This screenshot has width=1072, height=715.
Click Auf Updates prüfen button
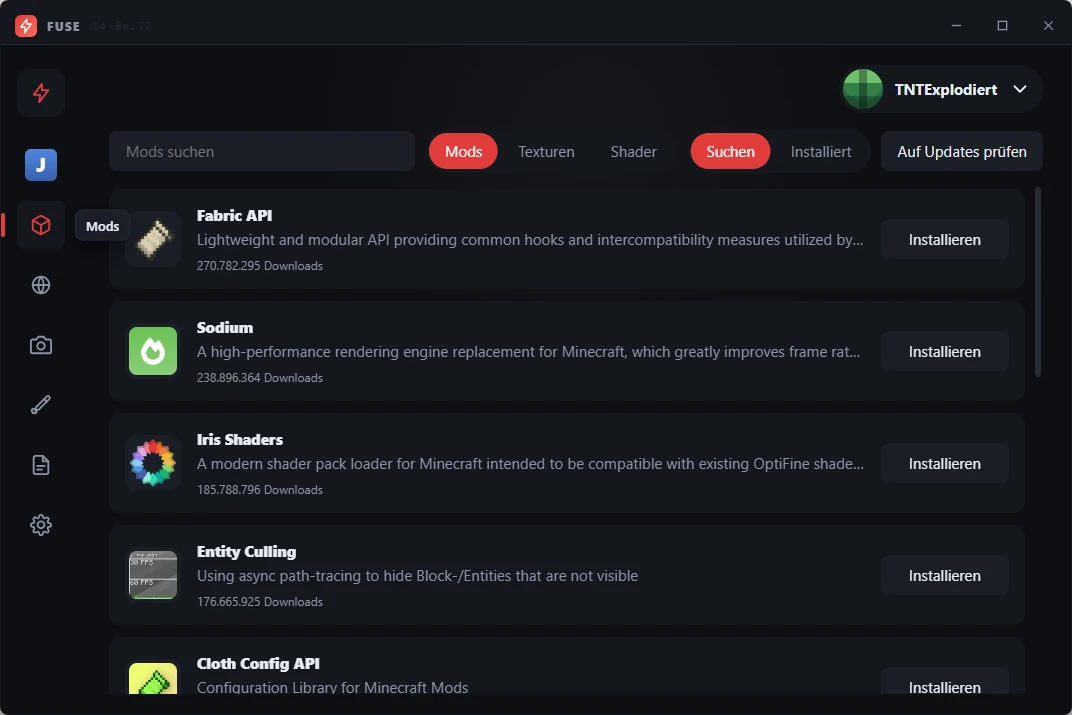962,151
